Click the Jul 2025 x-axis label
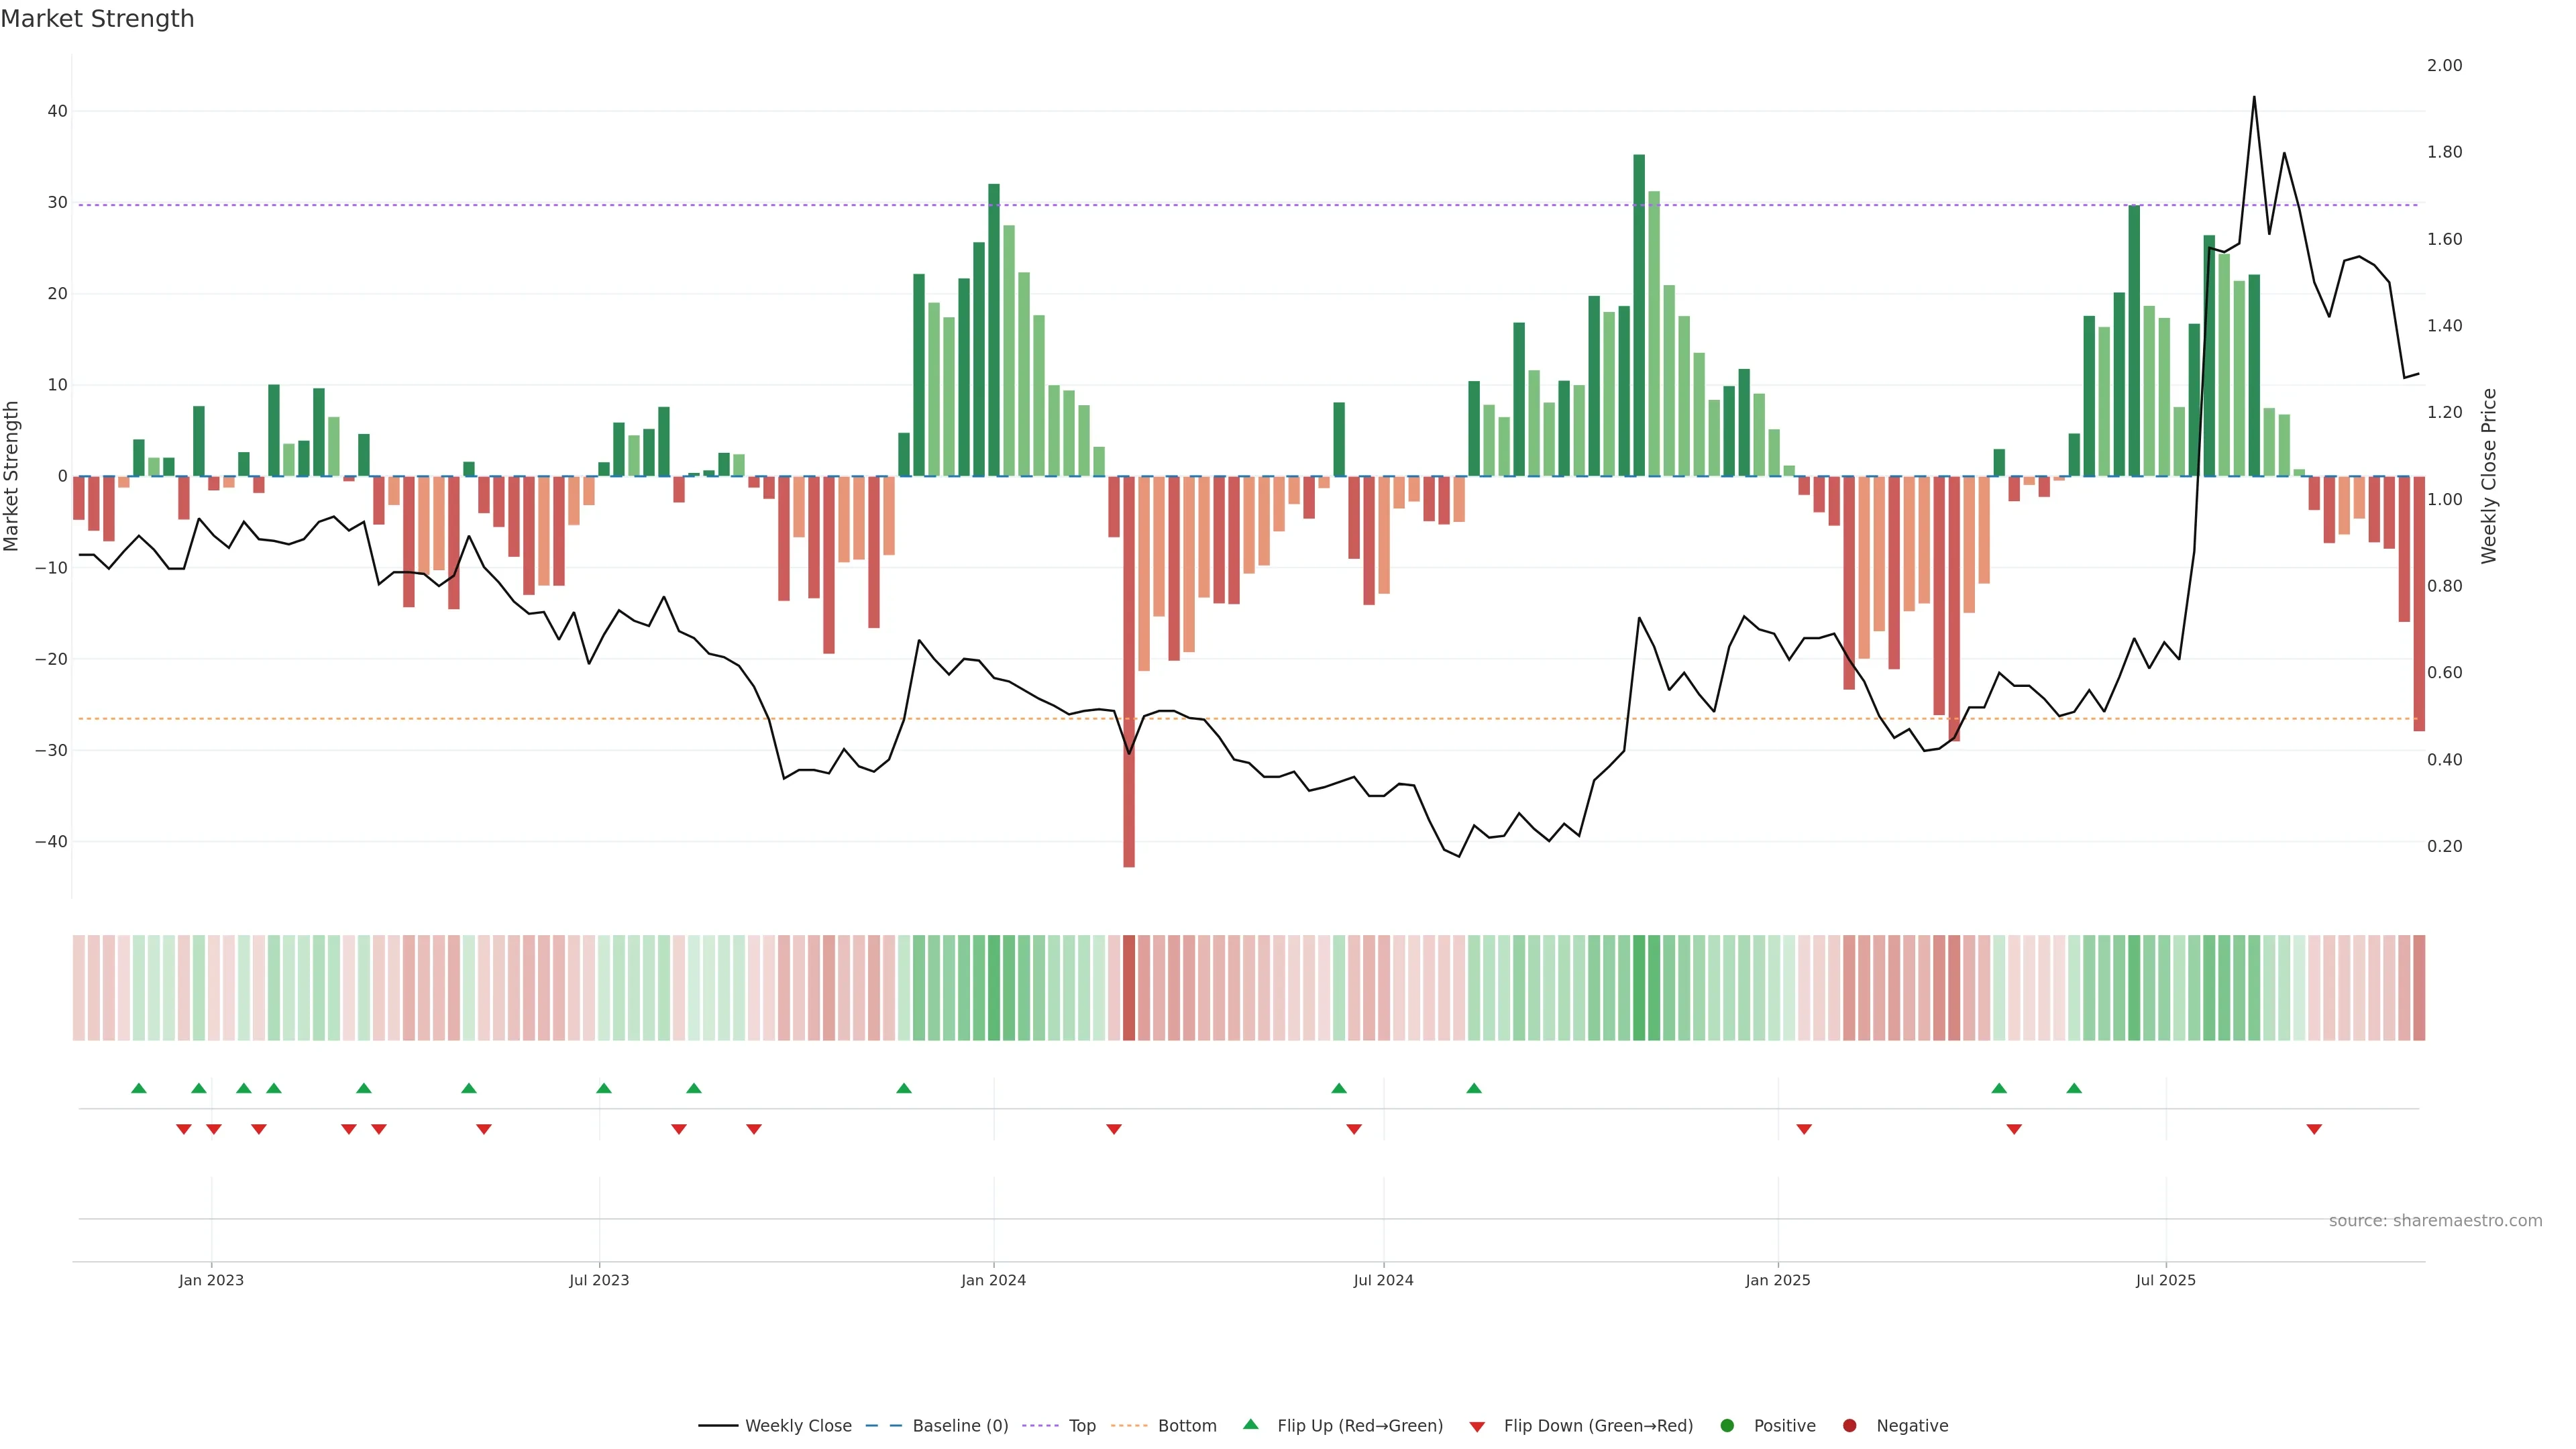The height and width of the screenshot is (1449, 2576). 2165,1280
